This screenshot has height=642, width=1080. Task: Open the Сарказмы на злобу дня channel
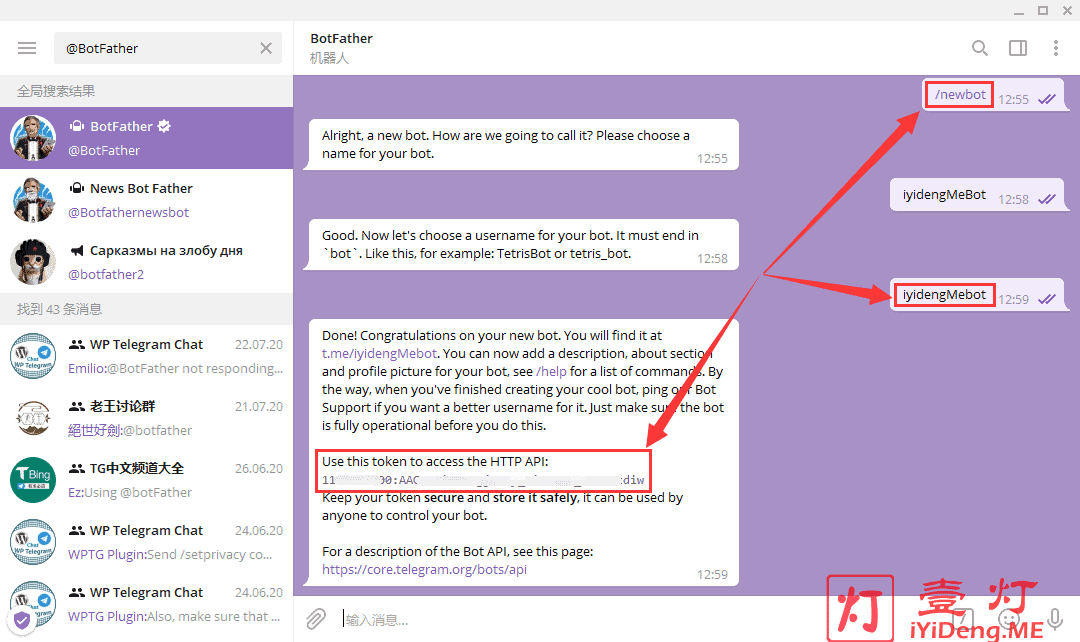click(147, 262)
